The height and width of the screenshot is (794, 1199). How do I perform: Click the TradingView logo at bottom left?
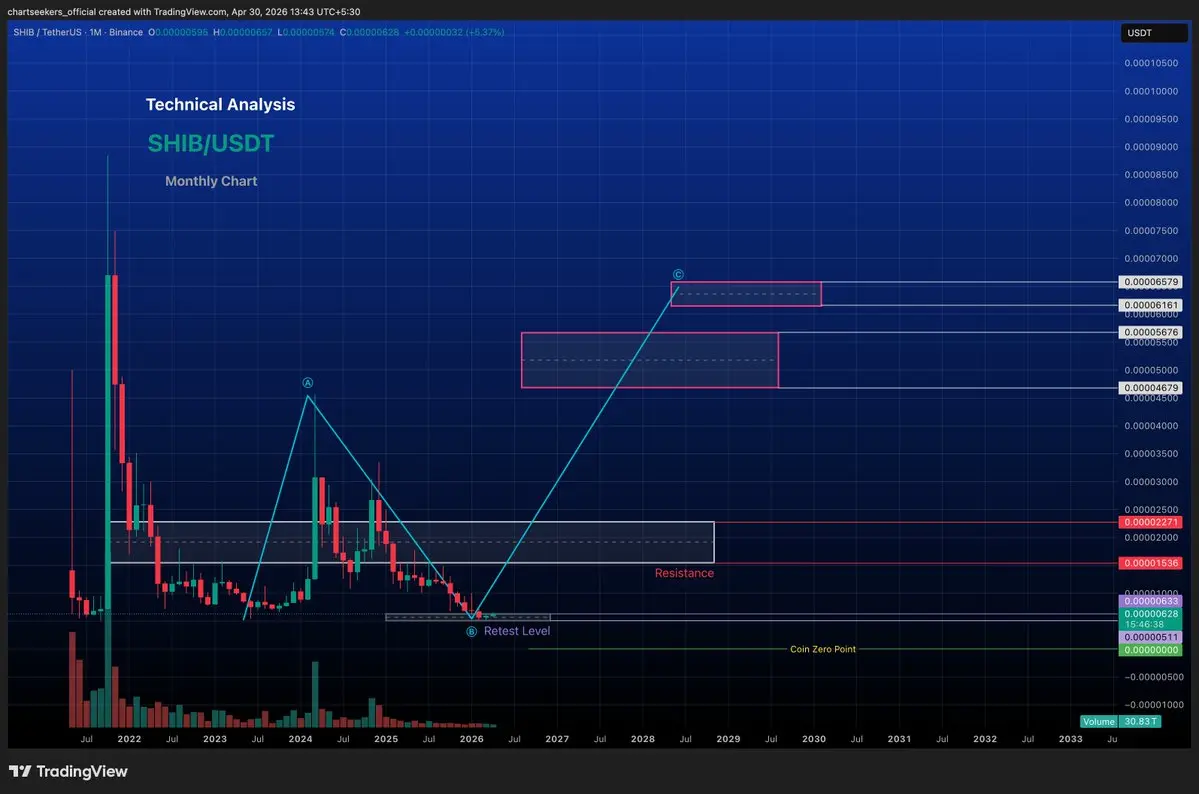pyautogui.click(x=68, y=771)
